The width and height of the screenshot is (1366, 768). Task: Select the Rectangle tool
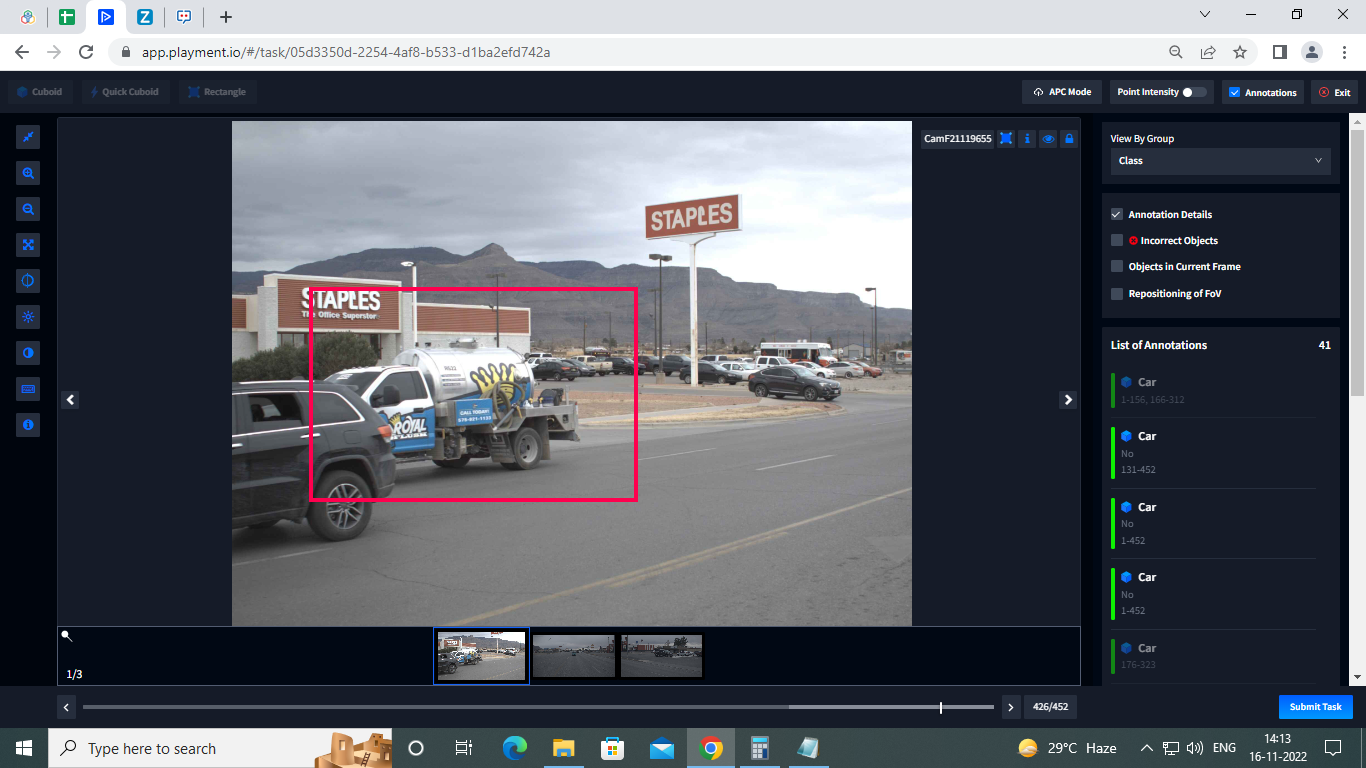coord(217,92)
